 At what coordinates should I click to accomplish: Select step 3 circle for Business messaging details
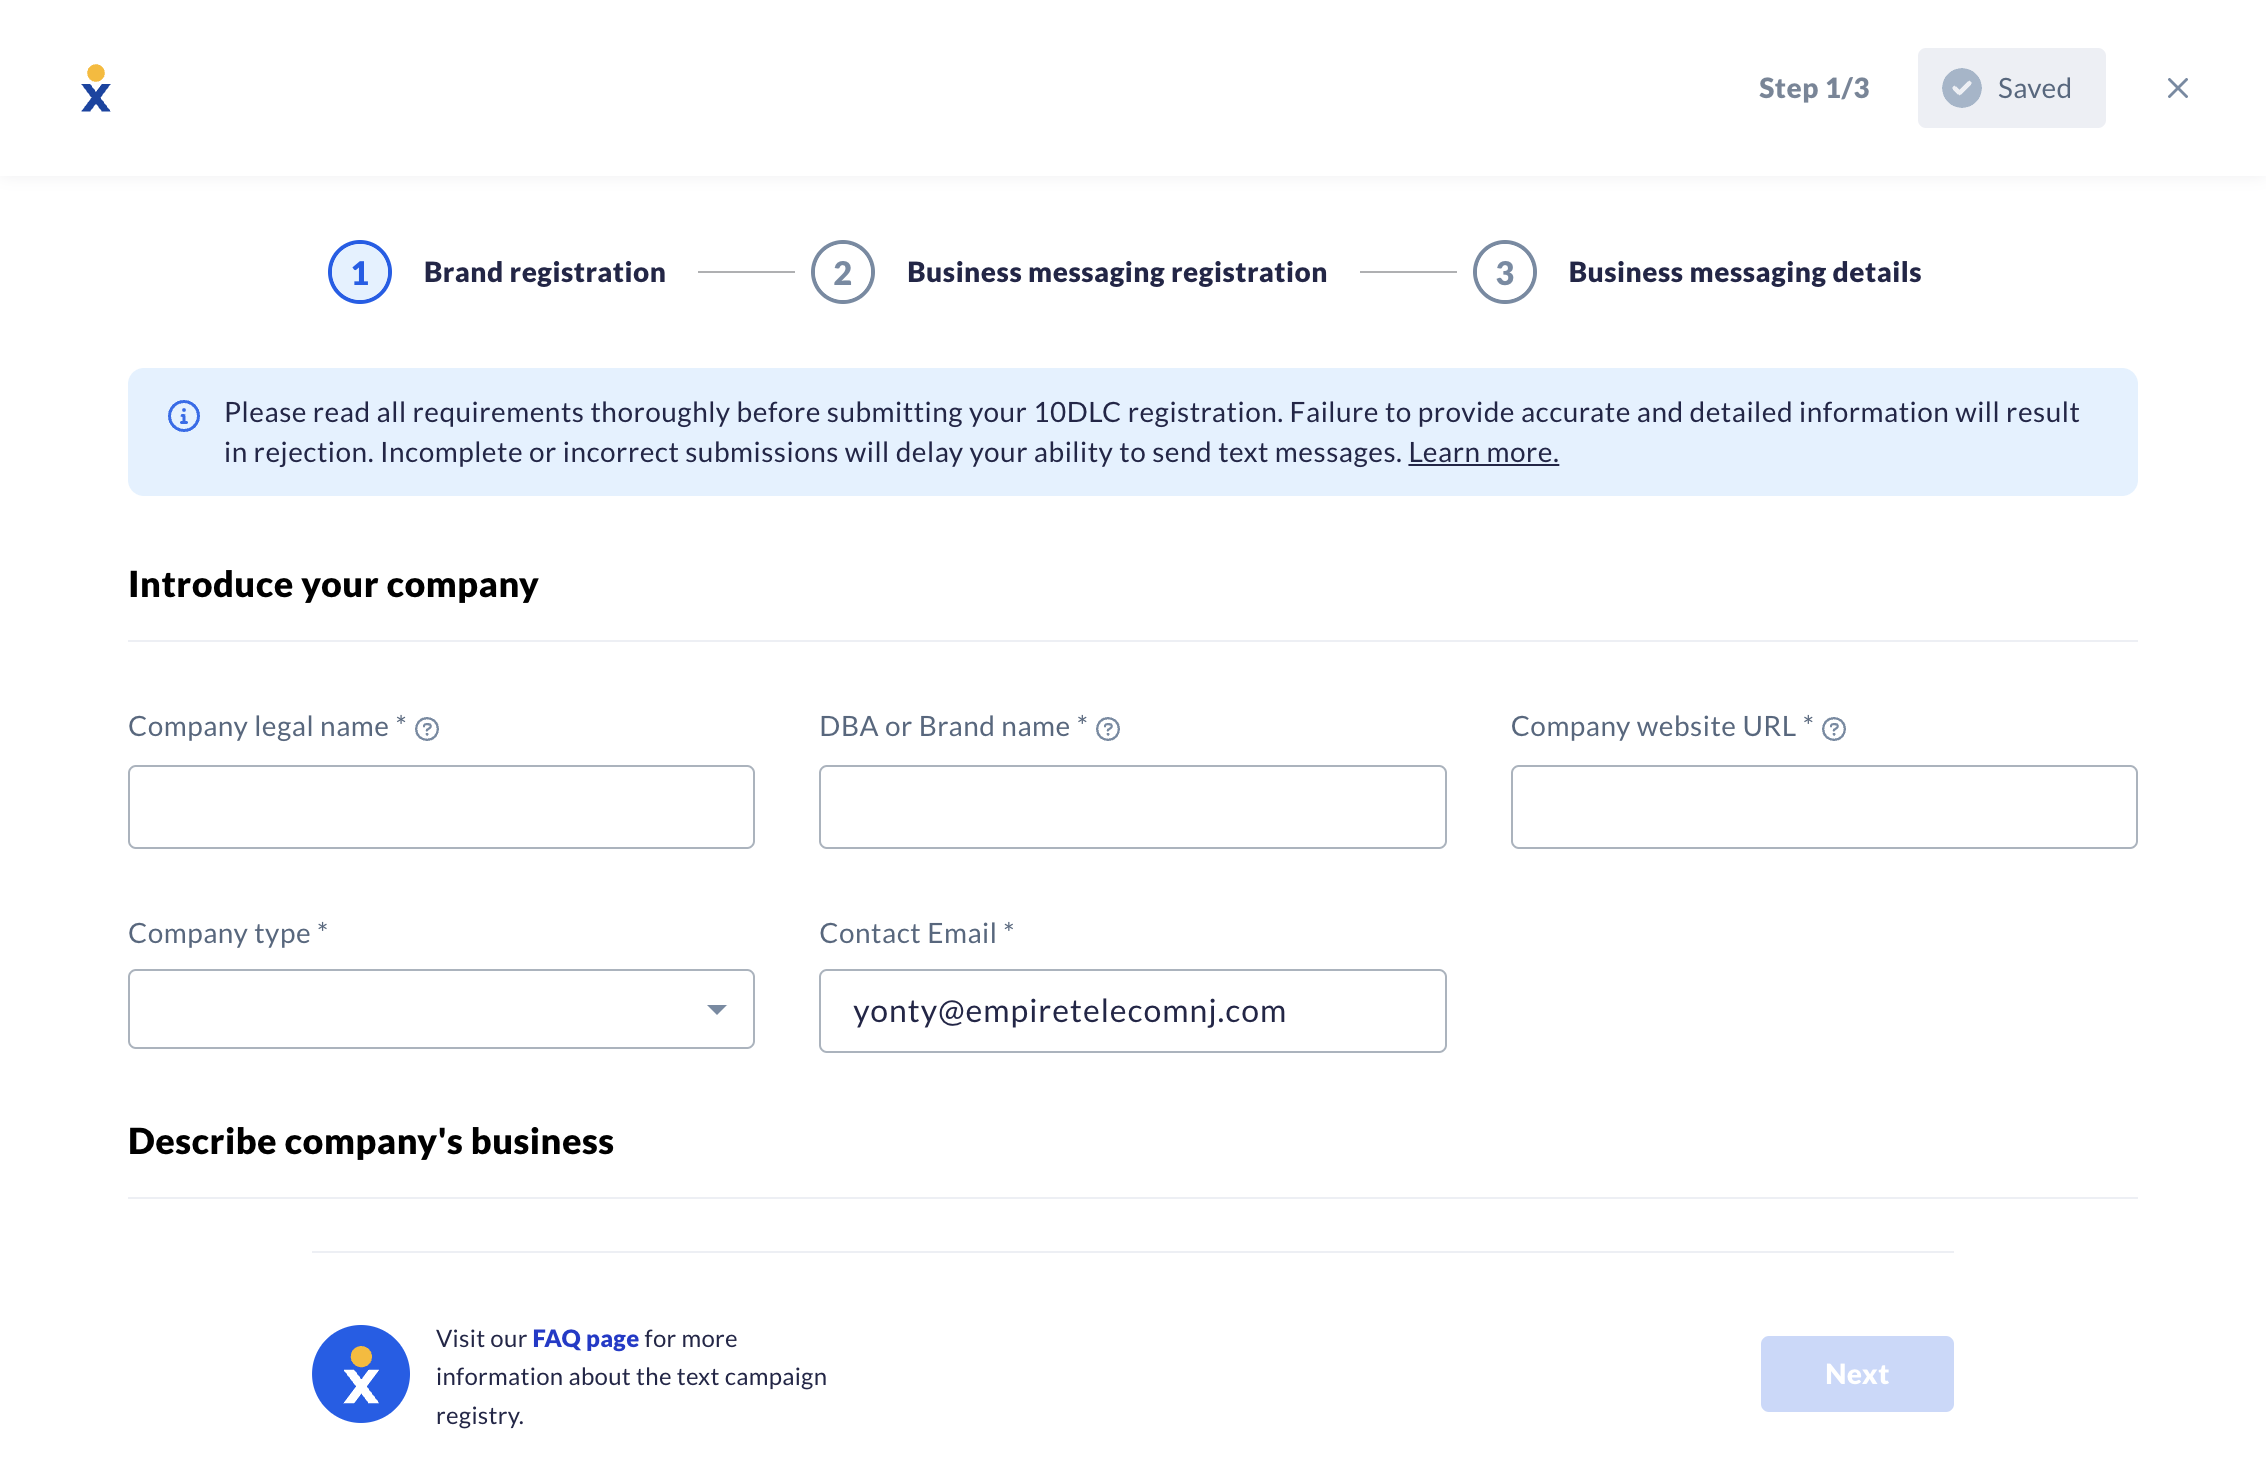1505,272
